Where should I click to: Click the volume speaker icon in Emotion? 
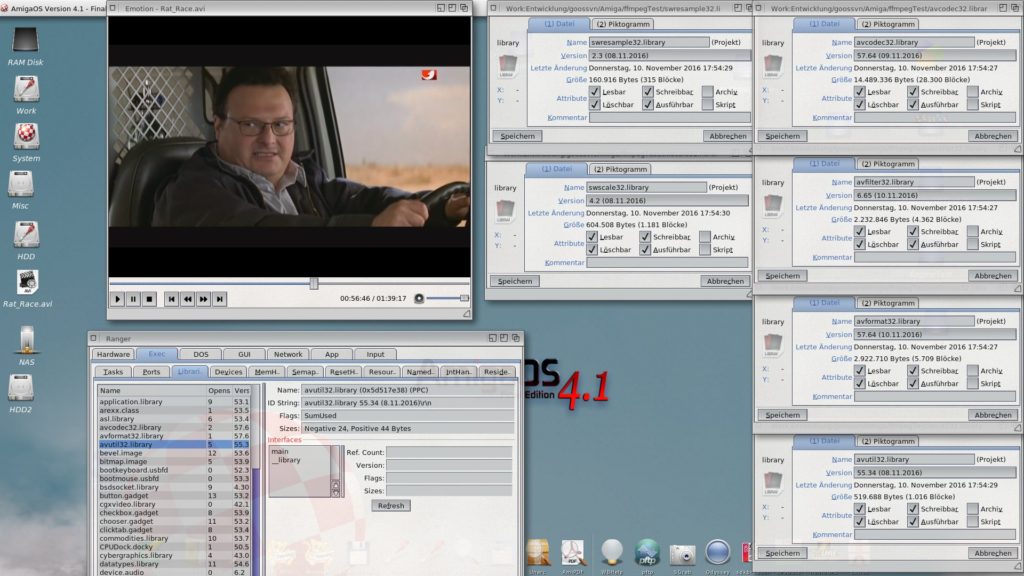click(x=419, y=298)
